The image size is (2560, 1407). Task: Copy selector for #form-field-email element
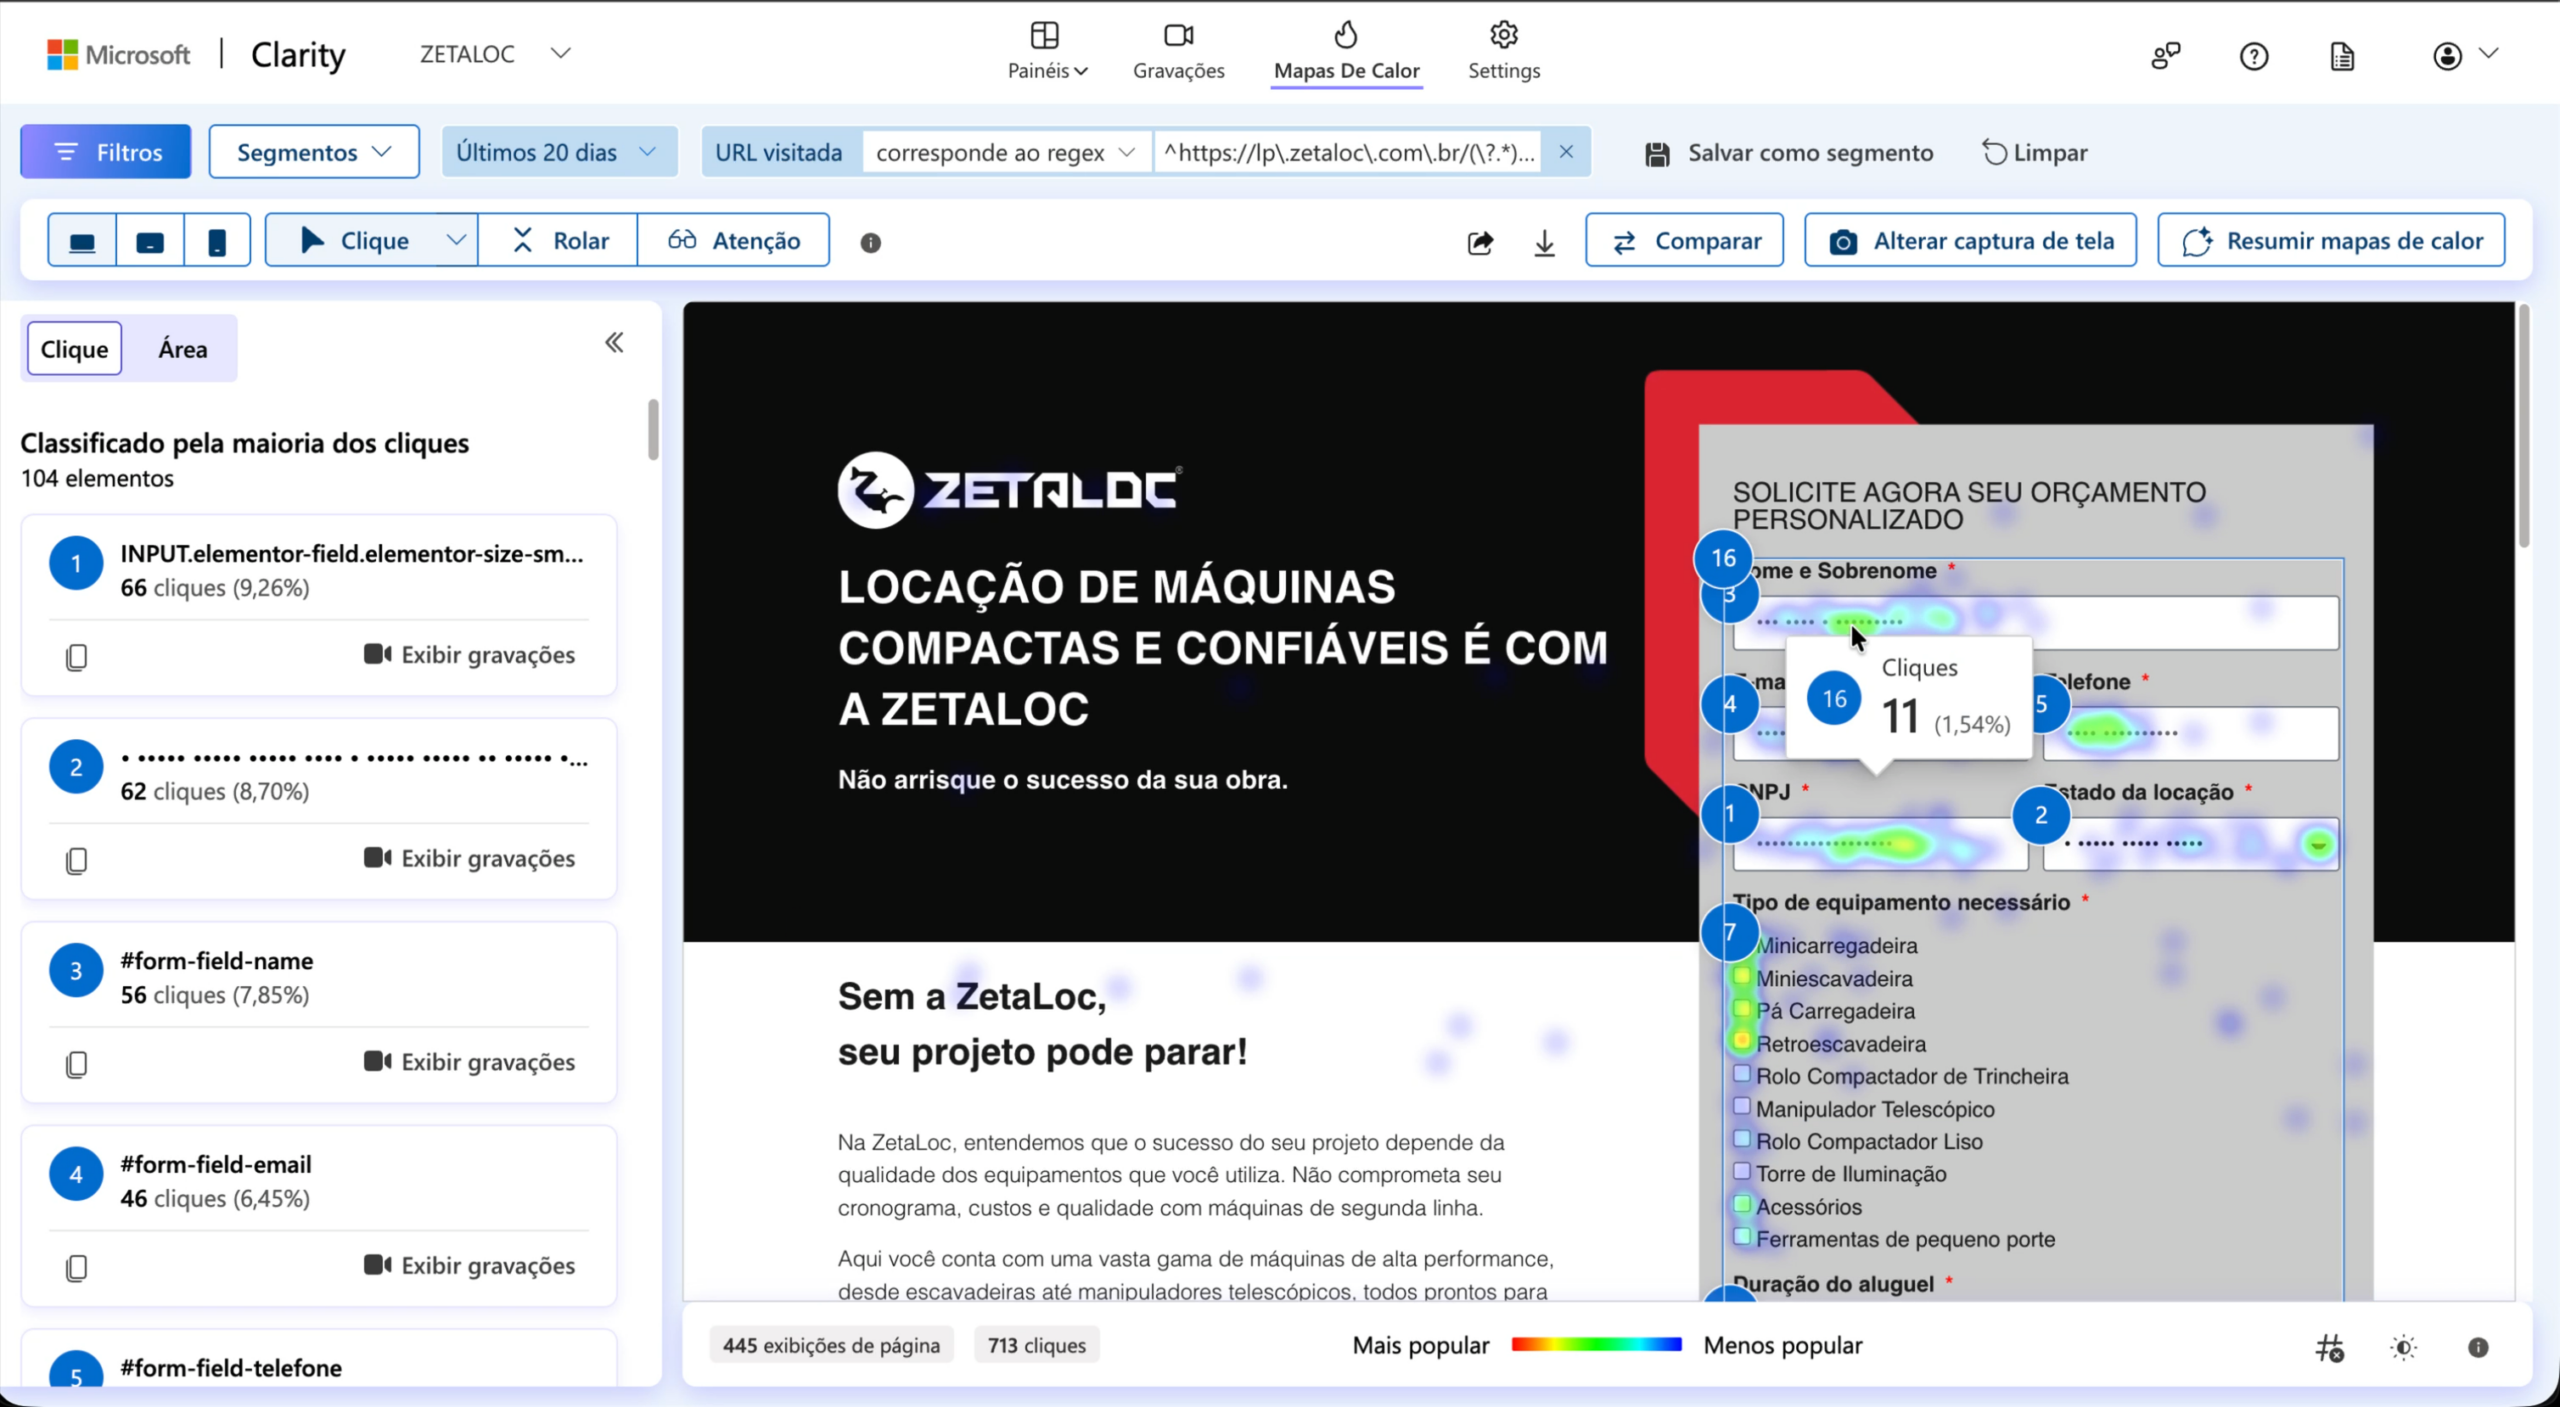(x=77, y=1268)
